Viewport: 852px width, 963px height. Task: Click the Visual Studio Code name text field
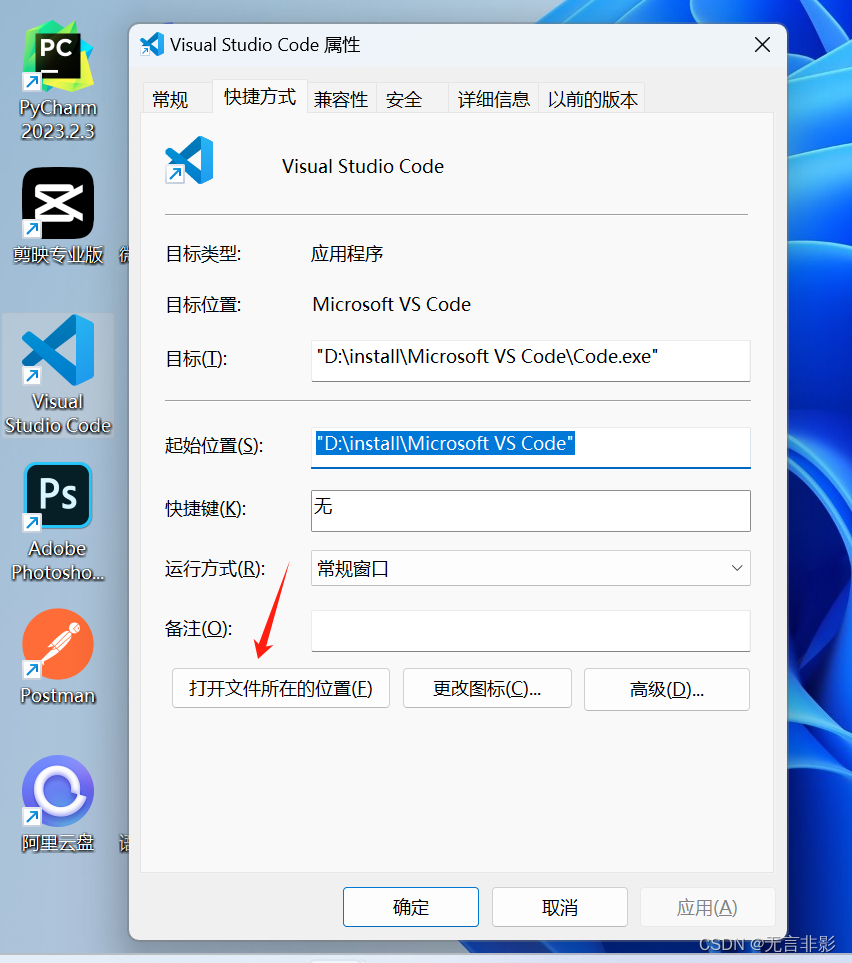click(x=363, y=166)
